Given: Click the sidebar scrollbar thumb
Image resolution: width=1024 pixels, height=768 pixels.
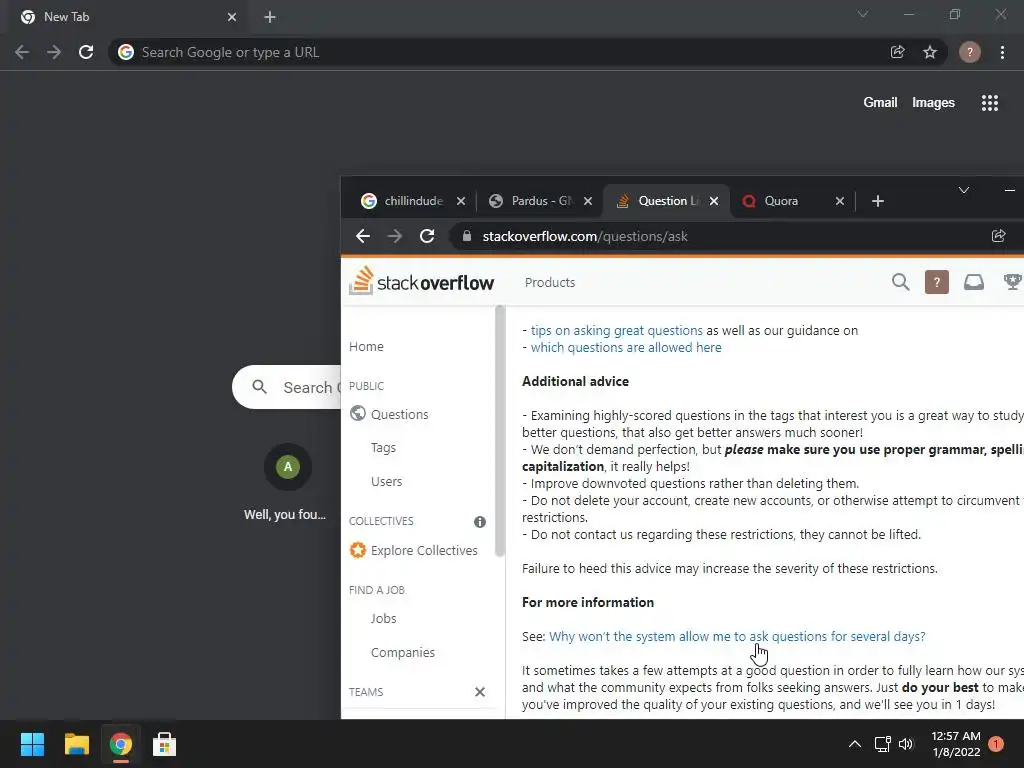Looking at the screenshot, I should click(500, 431).
